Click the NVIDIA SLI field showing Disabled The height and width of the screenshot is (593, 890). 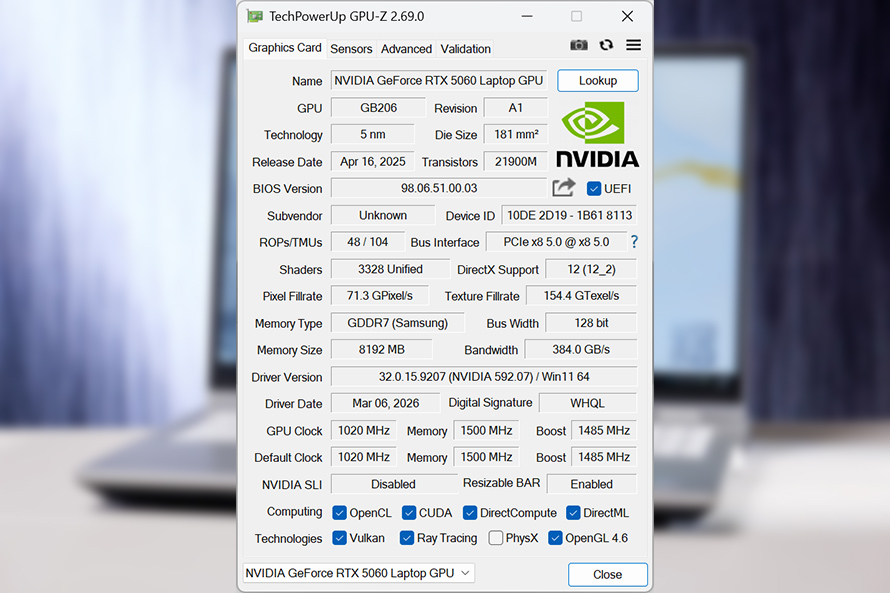click(393, 484)
